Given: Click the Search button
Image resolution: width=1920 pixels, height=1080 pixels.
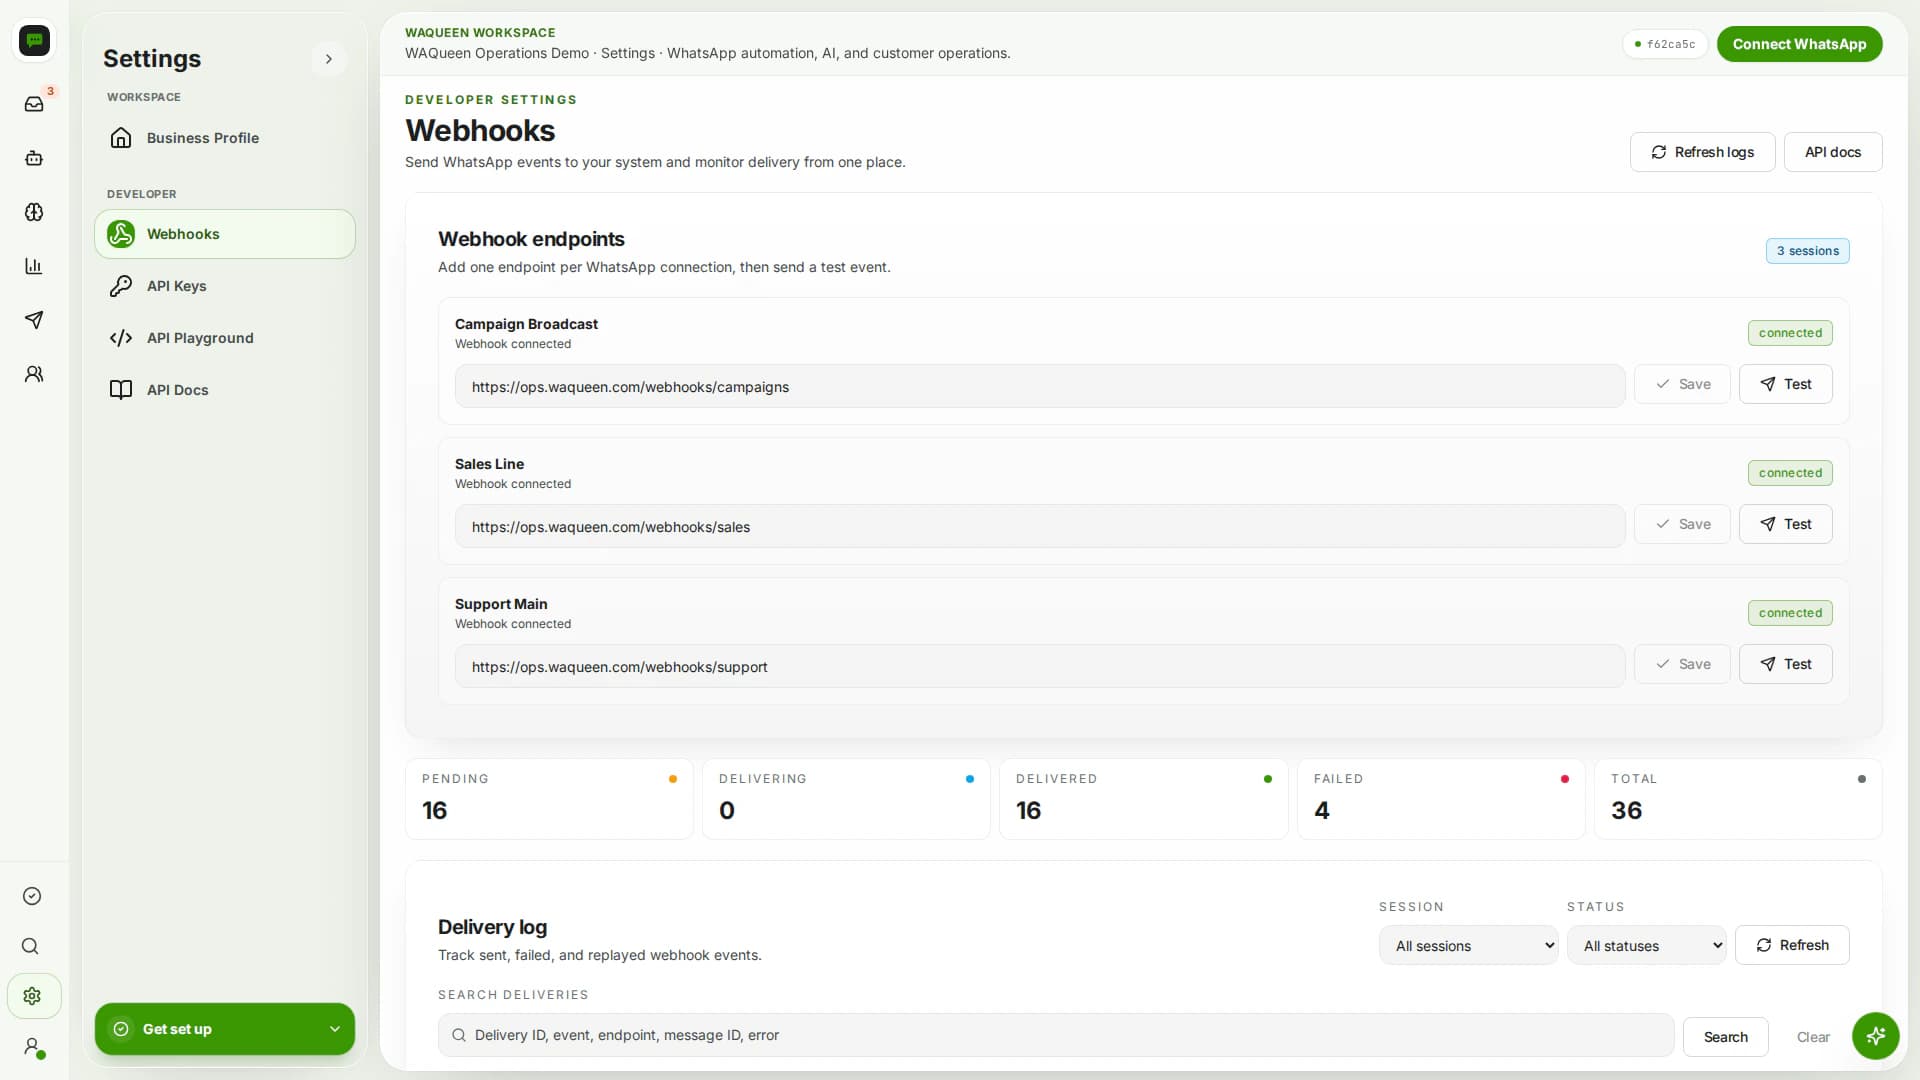Looking at the screenshot, I should tap(1725, 1037).
